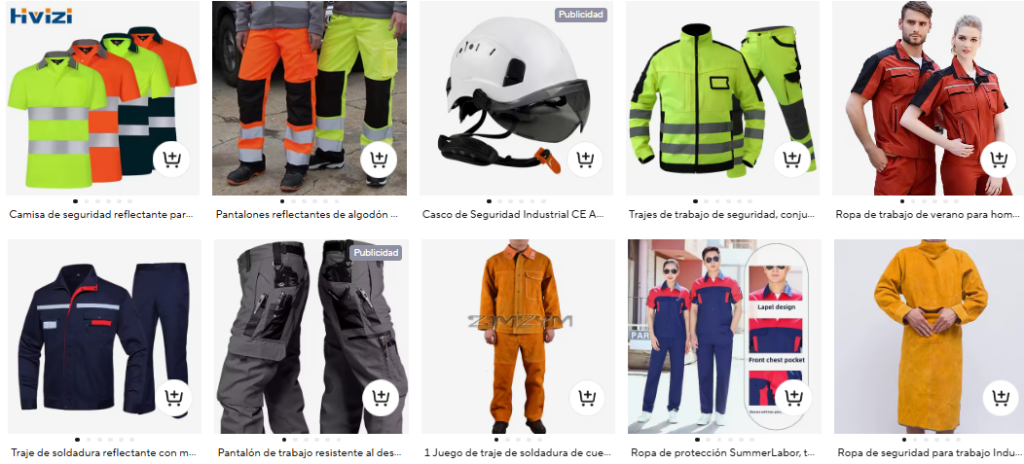
Task: Add SummerLabor protective clothing to cart
Action: click(x=793, y=398)
